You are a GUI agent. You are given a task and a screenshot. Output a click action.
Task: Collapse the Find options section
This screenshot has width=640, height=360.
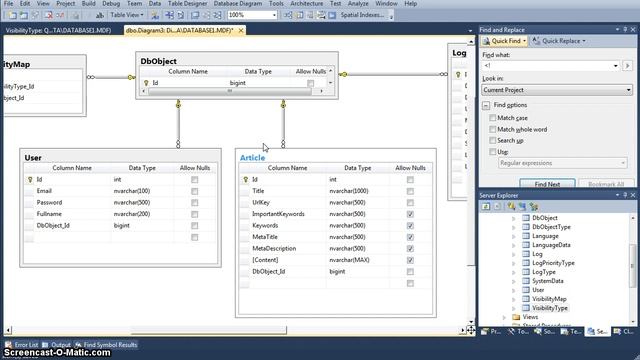[486, 105]
